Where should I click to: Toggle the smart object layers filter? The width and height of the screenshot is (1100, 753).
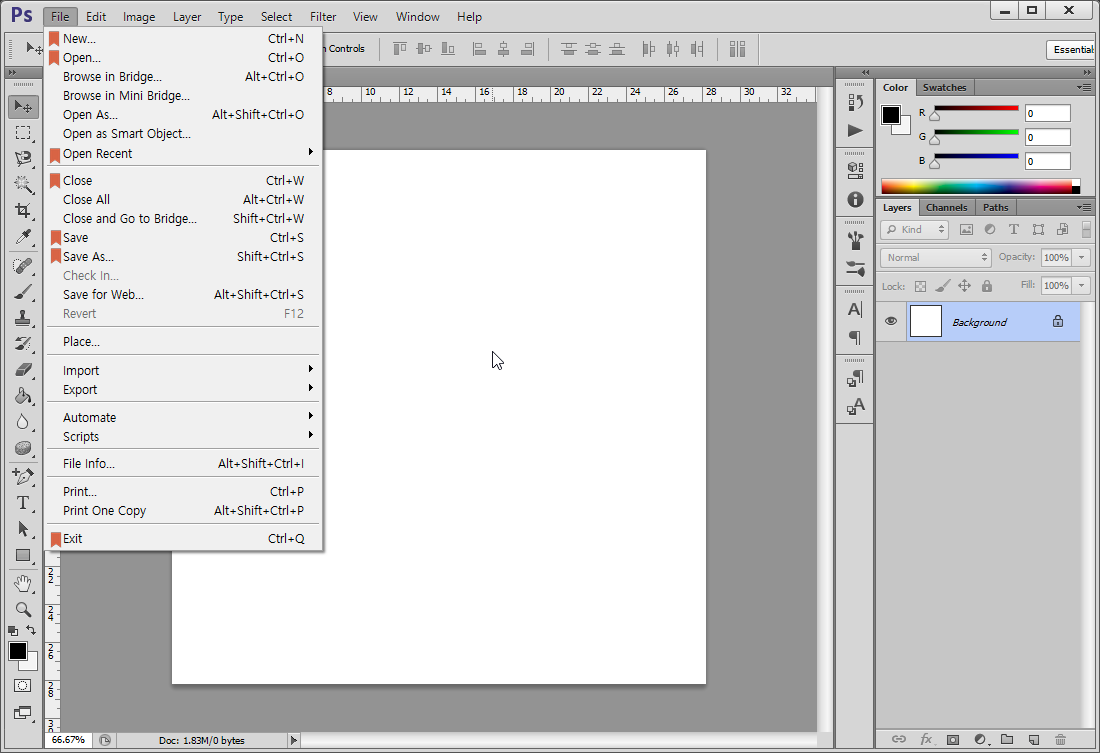1063,229
